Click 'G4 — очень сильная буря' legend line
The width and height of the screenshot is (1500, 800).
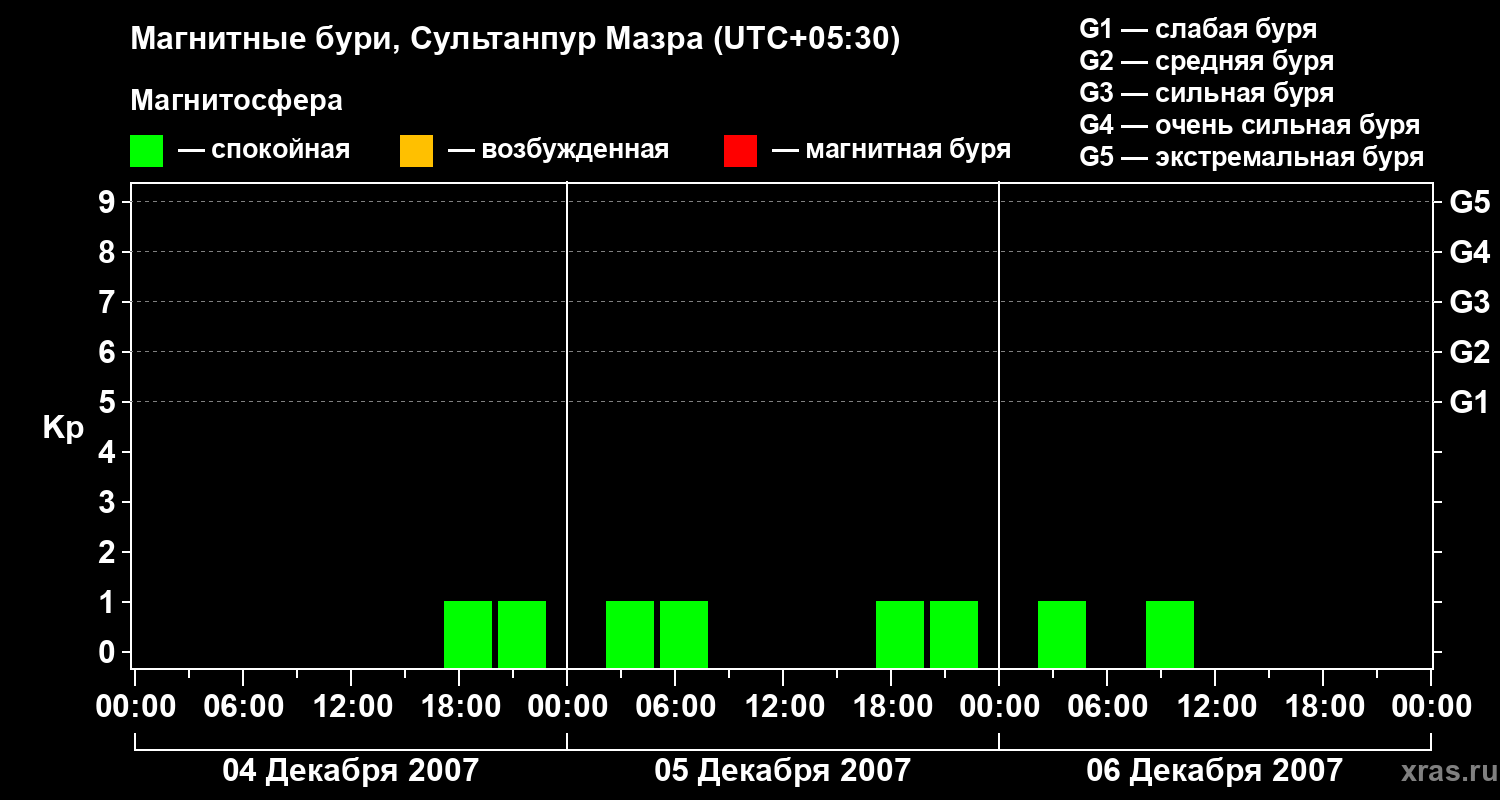[x=1249, y=125]
